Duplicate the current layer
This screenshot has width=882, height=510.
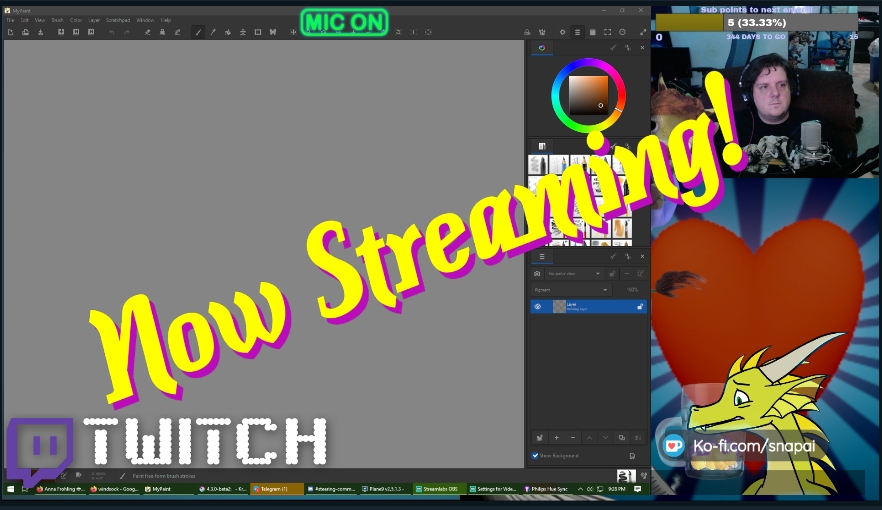[x=622, y=437]
